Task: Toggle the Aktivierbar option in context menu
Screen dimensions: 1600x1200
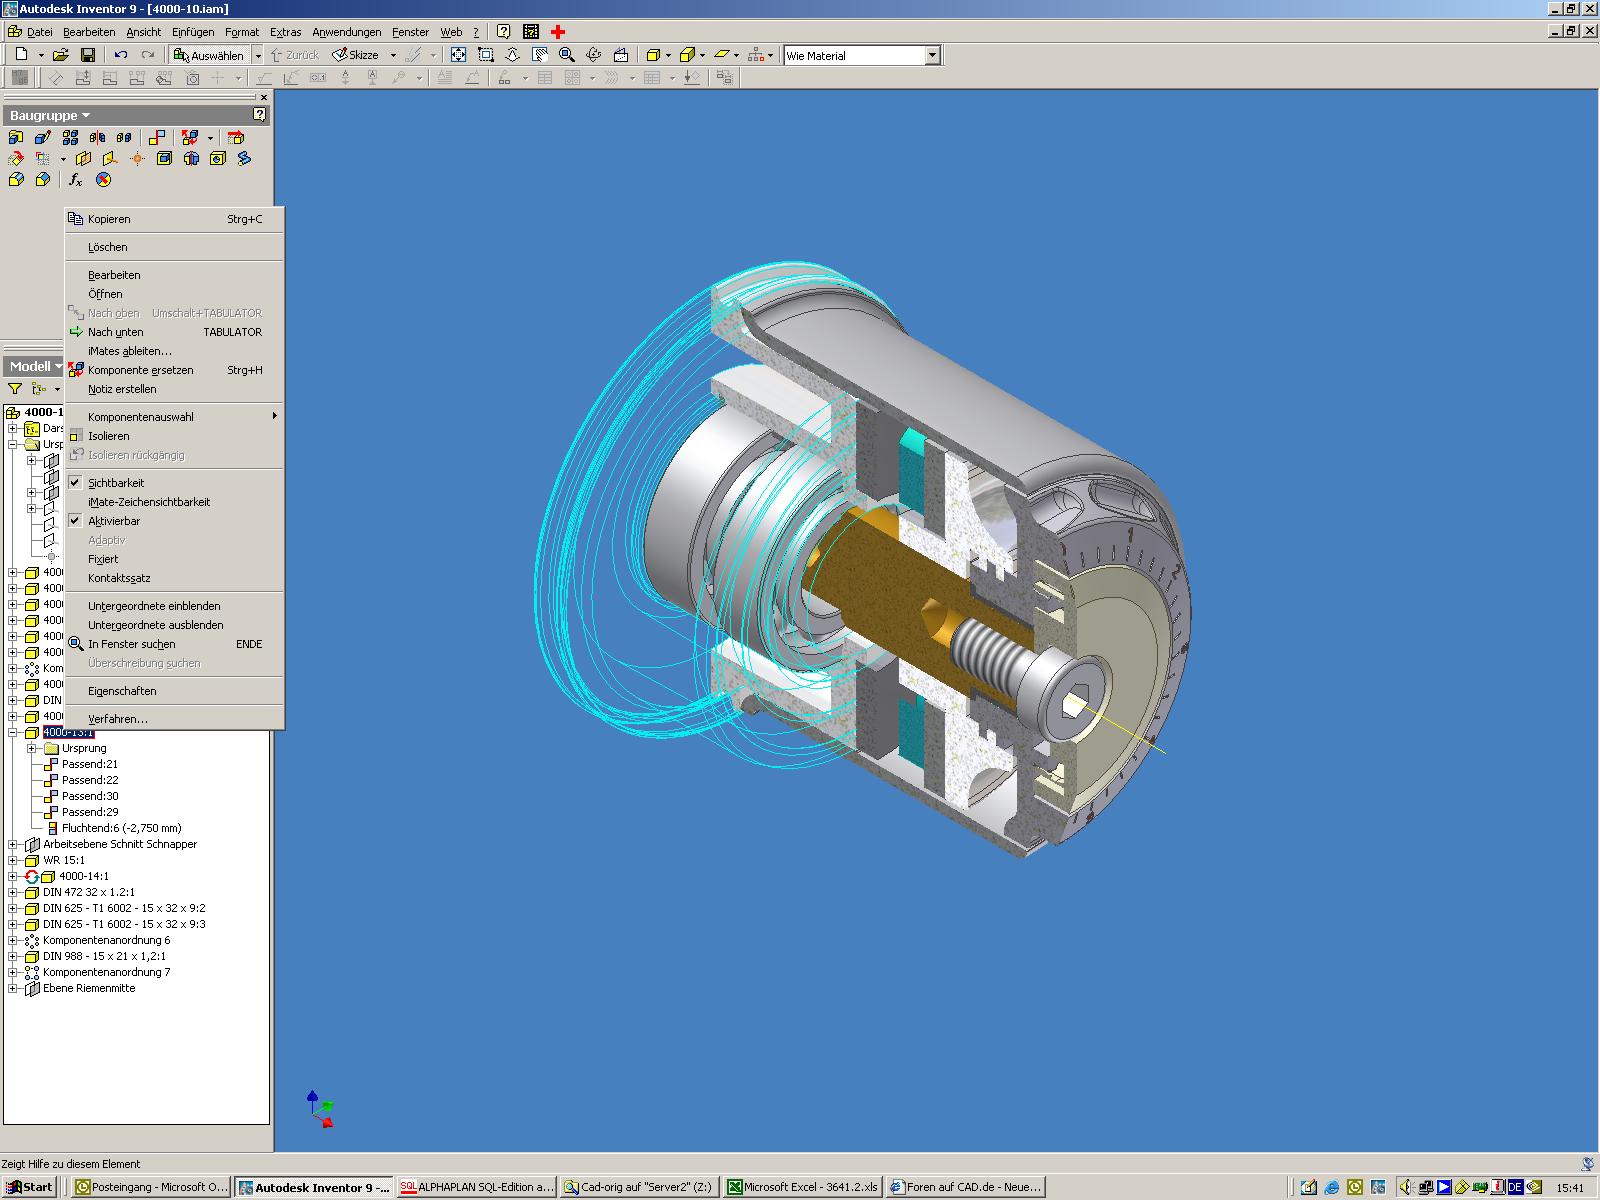Action: (x=114, y=521)
